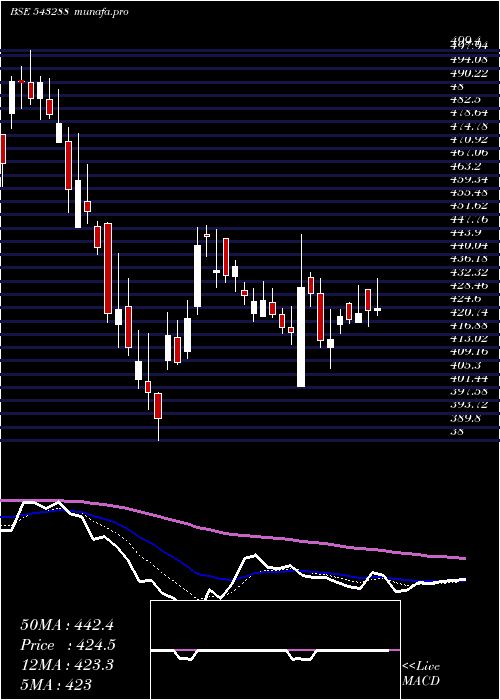Click the 409.16 price value
Image resolution: width=500 pixels, height=700 pixels.
coord(469,352)
